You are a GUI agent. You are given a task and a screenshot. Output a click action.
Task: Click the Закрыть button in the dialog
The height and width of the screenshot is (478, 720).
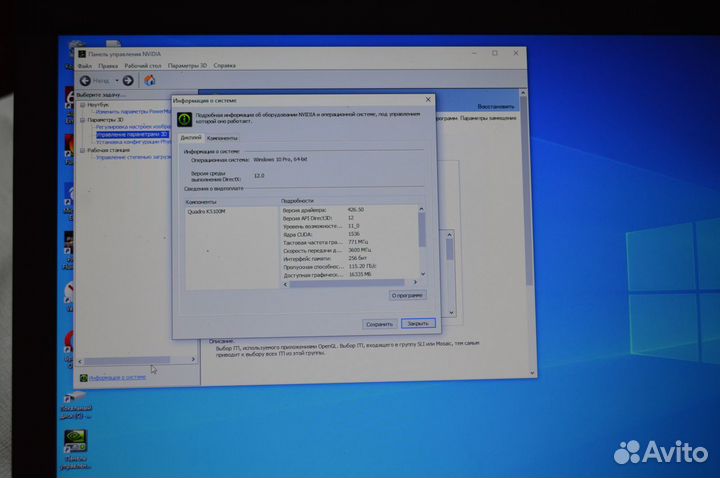pyautogui.click(x=418, y=324)
